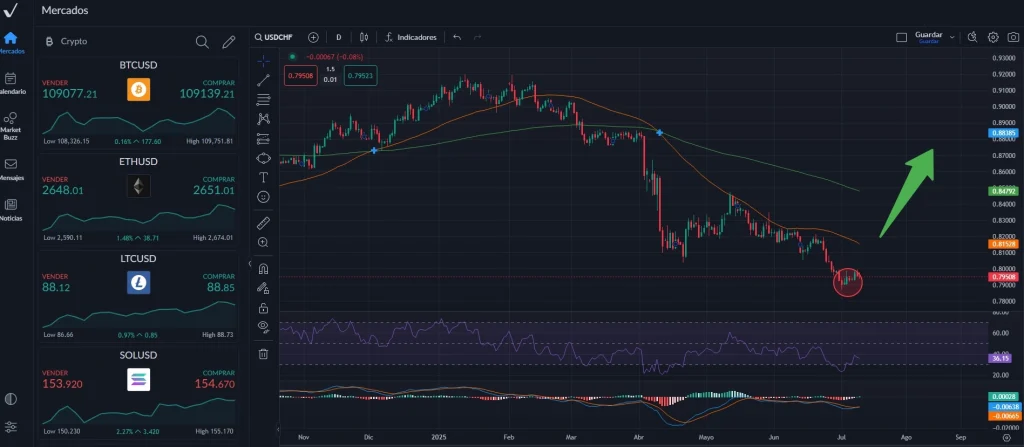Click the USDCHF symbol search field
Viewport: 1024px width, 447px height.
point(273,37)
